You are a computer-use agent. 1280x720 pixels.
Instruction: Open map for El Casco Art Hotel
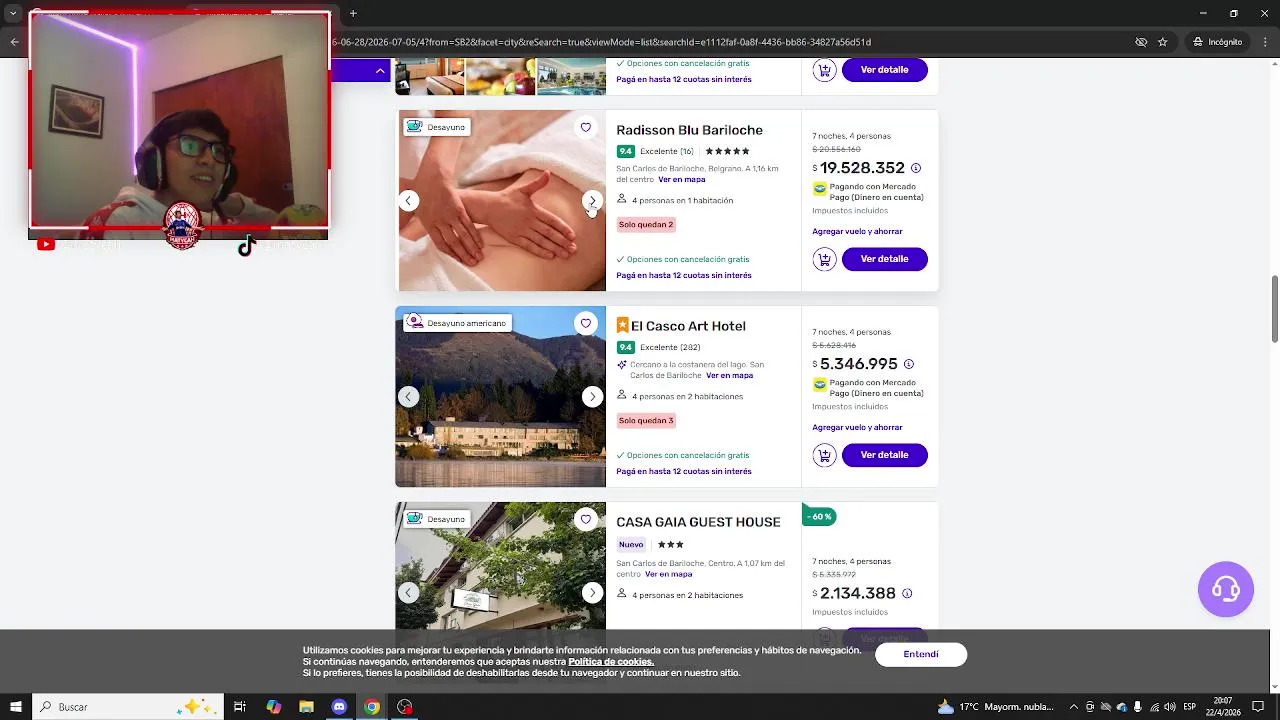pos(730,376)
